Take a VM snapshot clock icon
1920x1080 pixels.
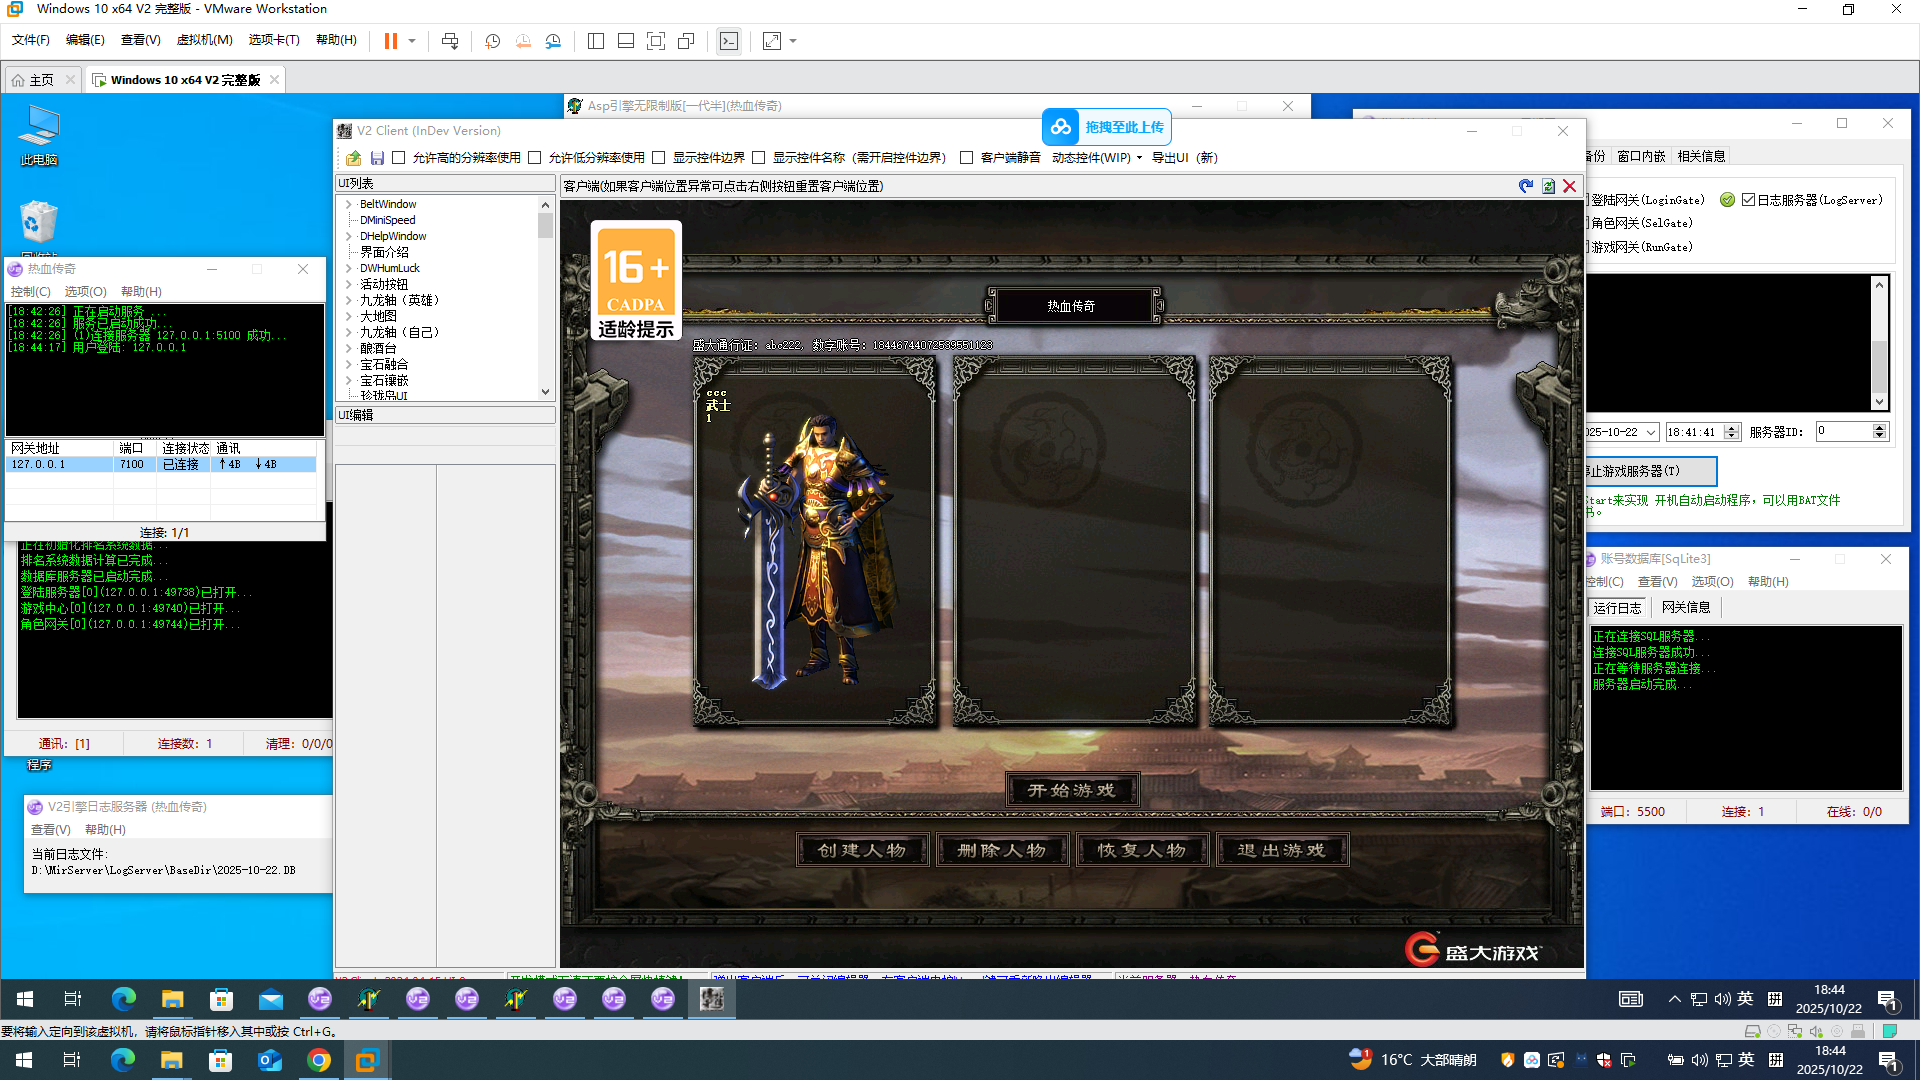pos(493,41)
